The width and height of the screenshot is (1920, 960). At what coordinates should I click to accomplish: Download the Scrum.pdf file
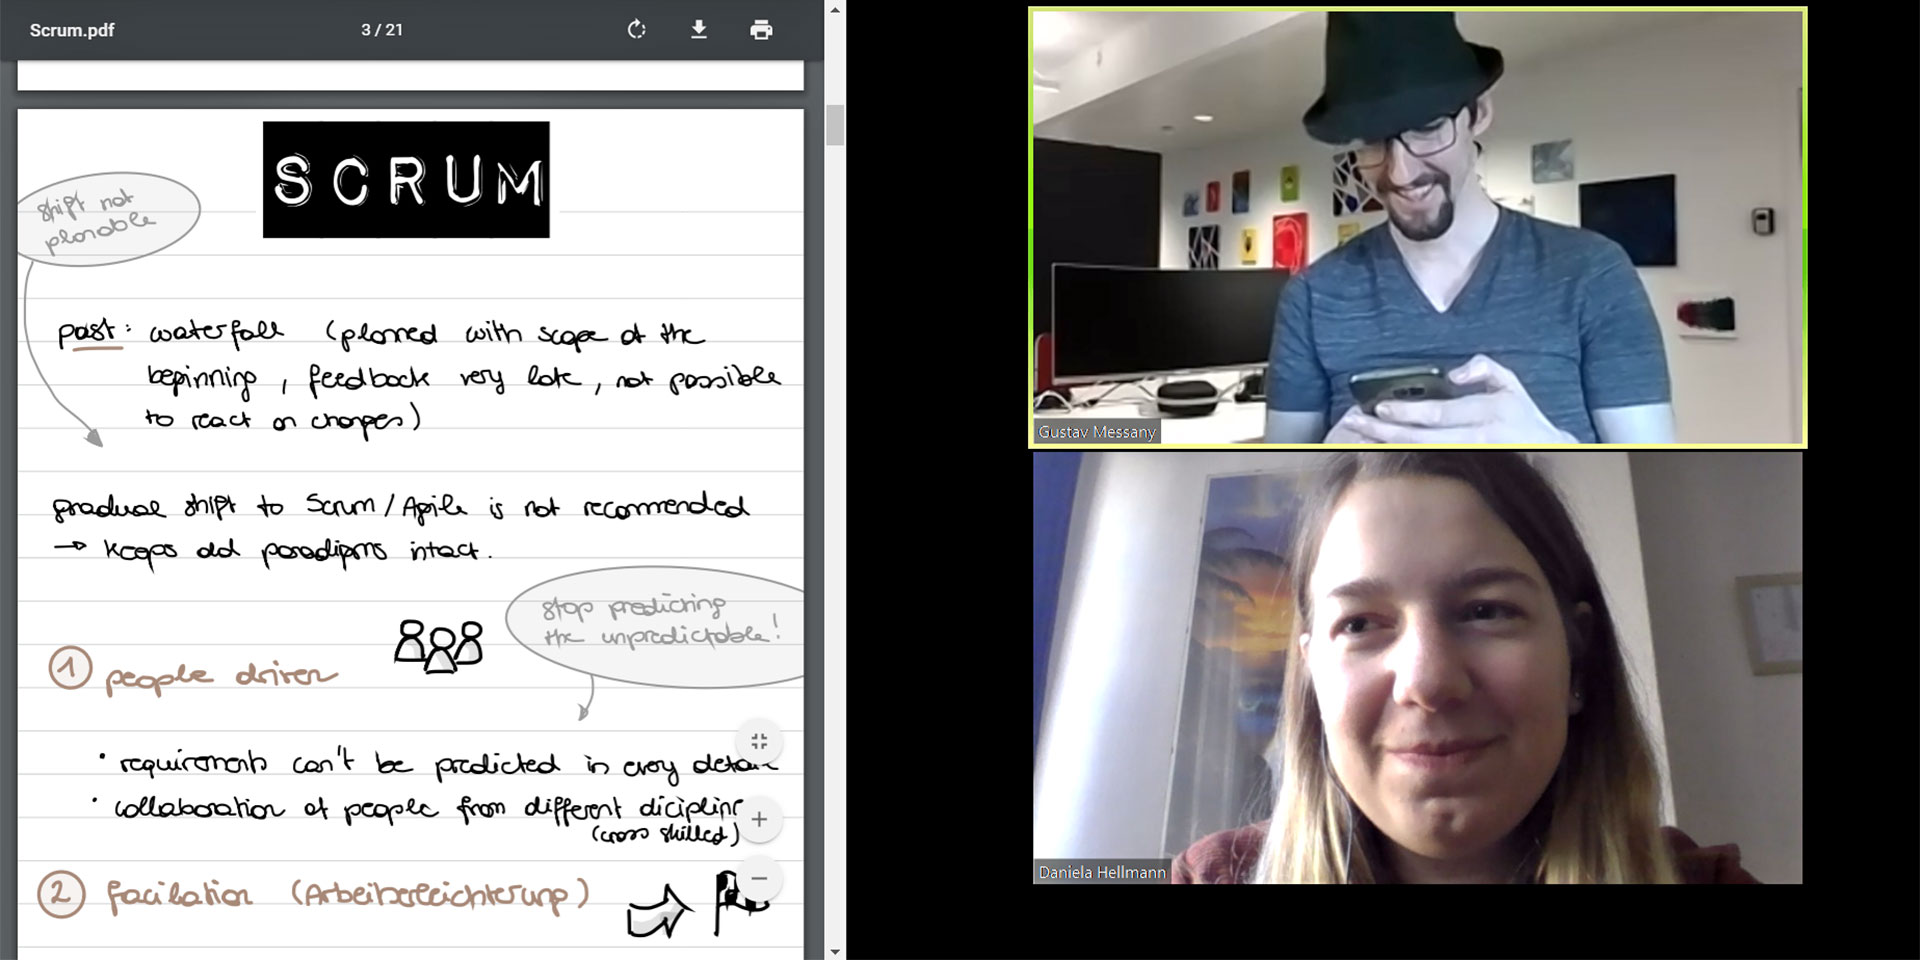pyautogui.click(x=699, y=30)
